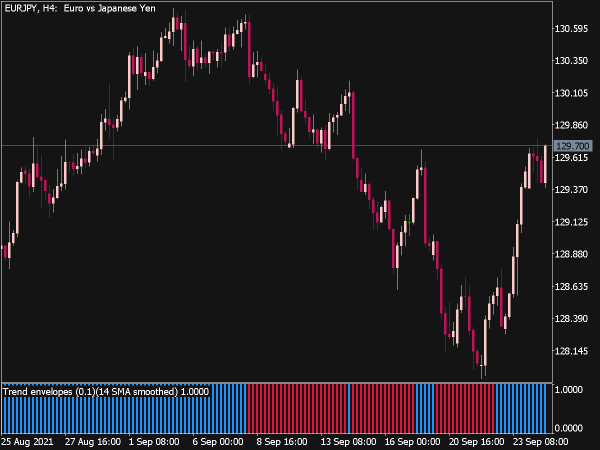
Task: Select the '16 Sep 00:00' time label
Action: point(412,442)
